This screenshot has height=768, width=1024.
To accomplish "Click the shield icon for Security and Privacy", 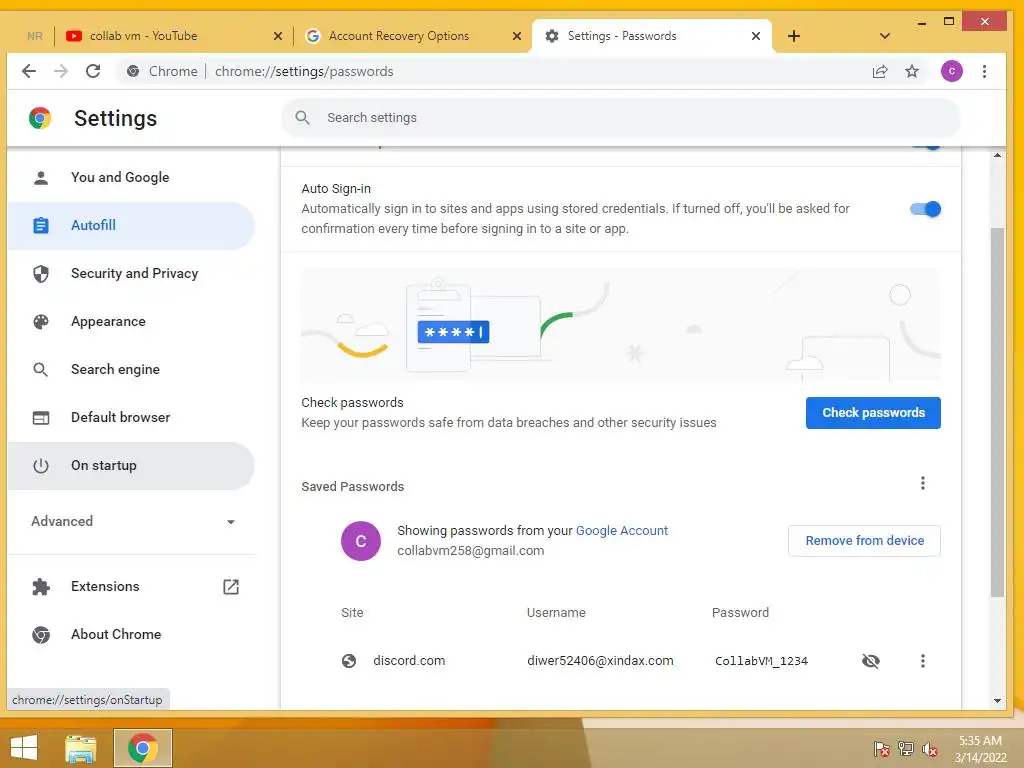I will pos(40,274).
